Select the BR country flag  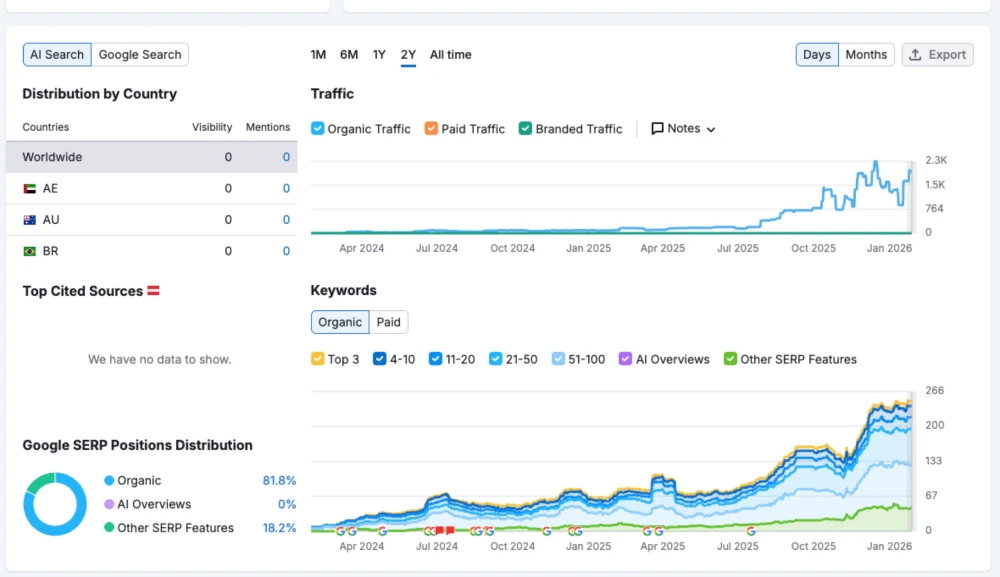tap(29, 251)
